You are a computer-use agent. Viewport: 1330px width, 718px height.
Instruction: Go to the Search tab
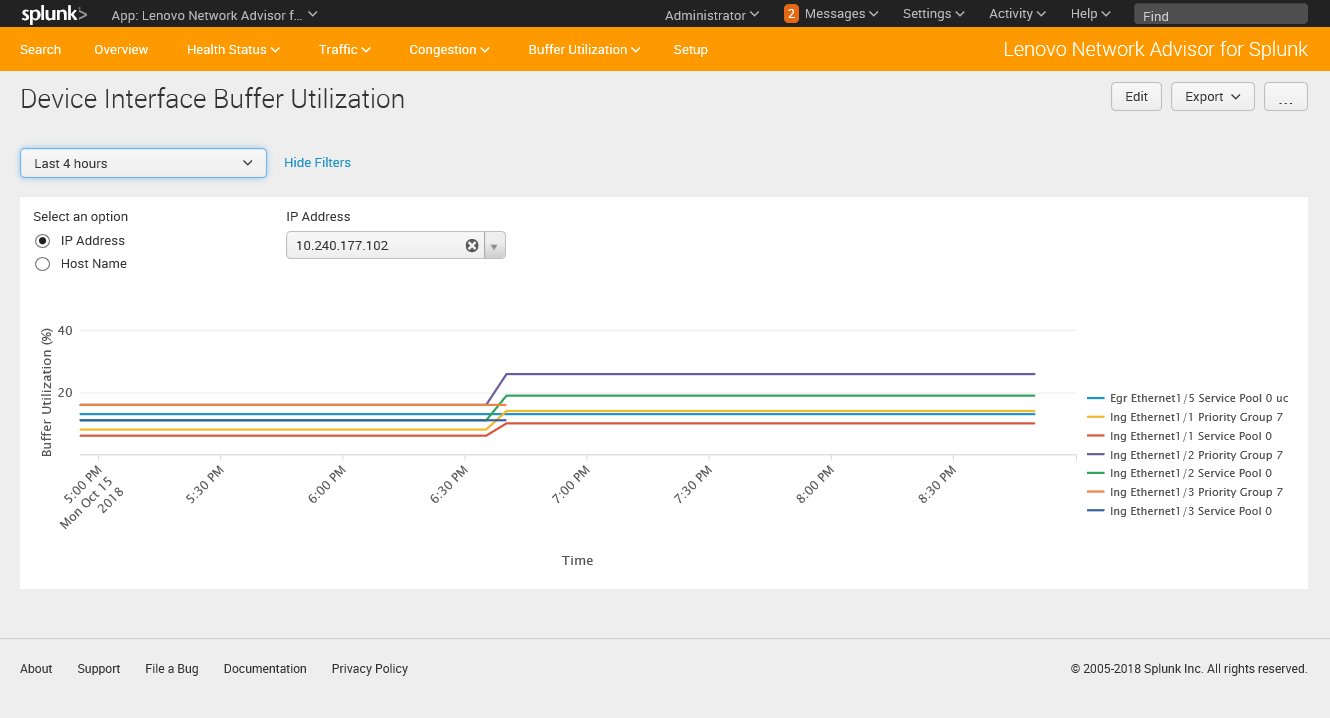pyautogui.click(x=40, y=49)
